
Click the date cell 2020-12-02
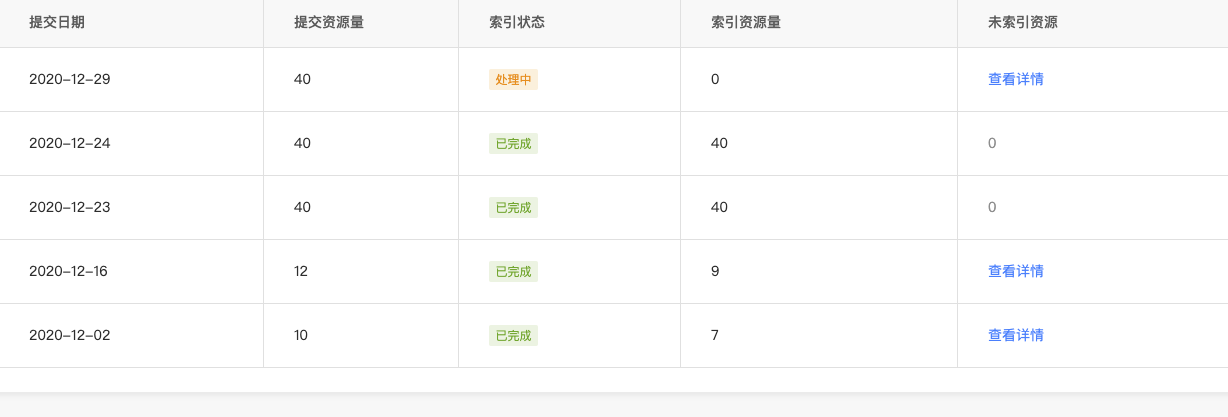coord(70,335)
